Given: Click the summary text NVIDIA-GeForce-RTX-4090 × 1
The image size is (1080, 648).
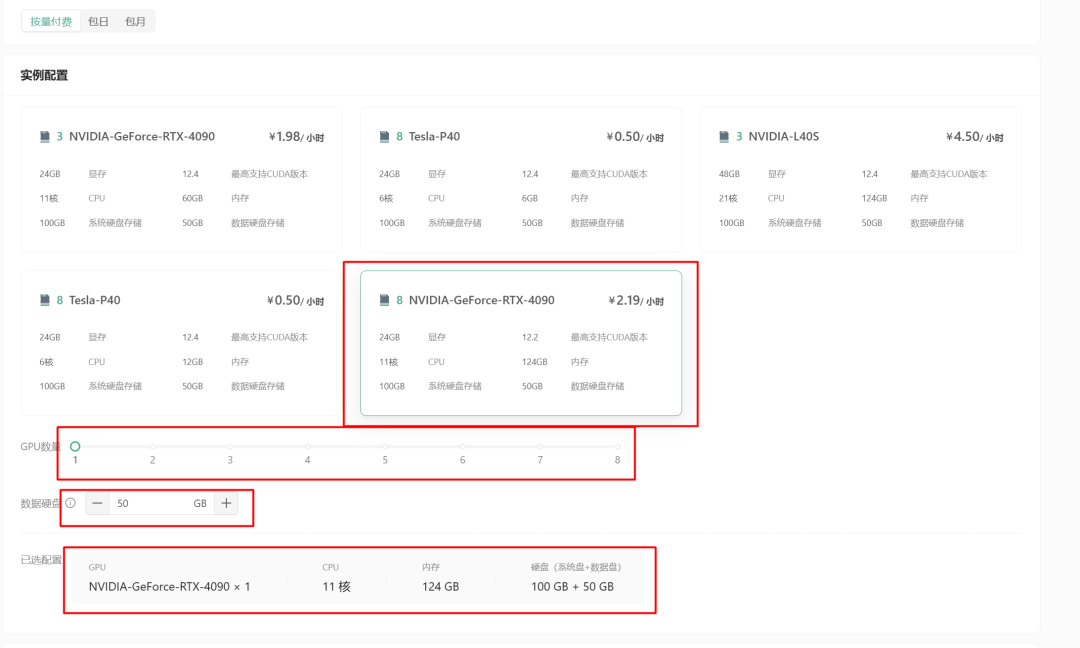Looking at the screenshot, I should click(169, 587).
